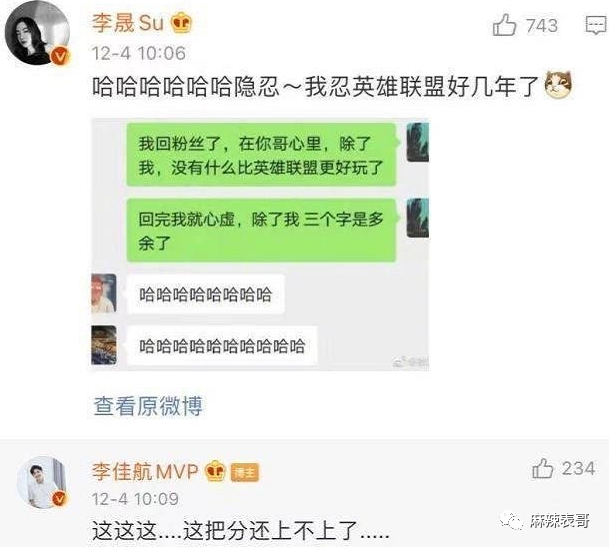Screen dimensions: 609x547
Task: Click the crown badge next to 李晟Su
Action: pos(181,23)
